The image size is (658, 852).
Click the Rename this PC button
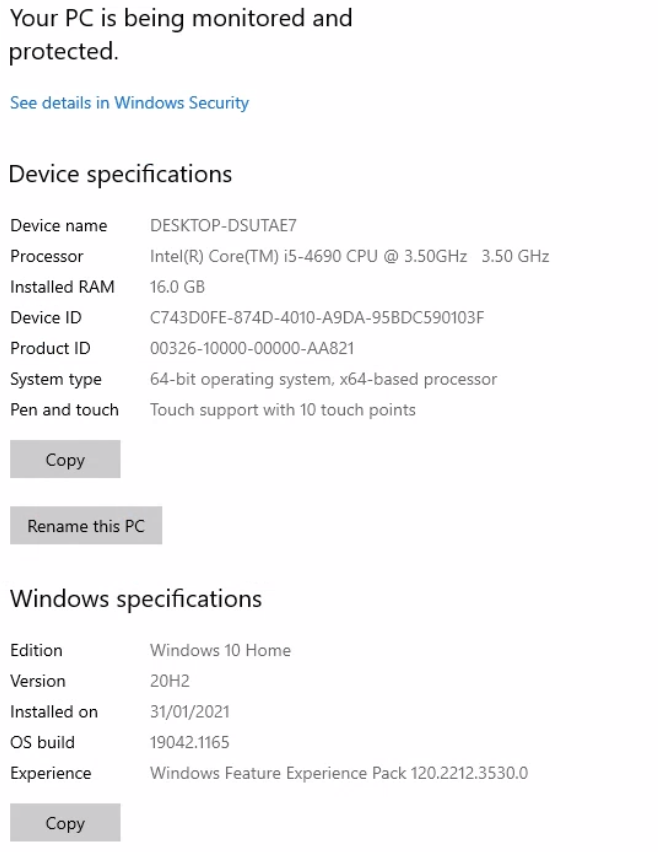(86, 525)
